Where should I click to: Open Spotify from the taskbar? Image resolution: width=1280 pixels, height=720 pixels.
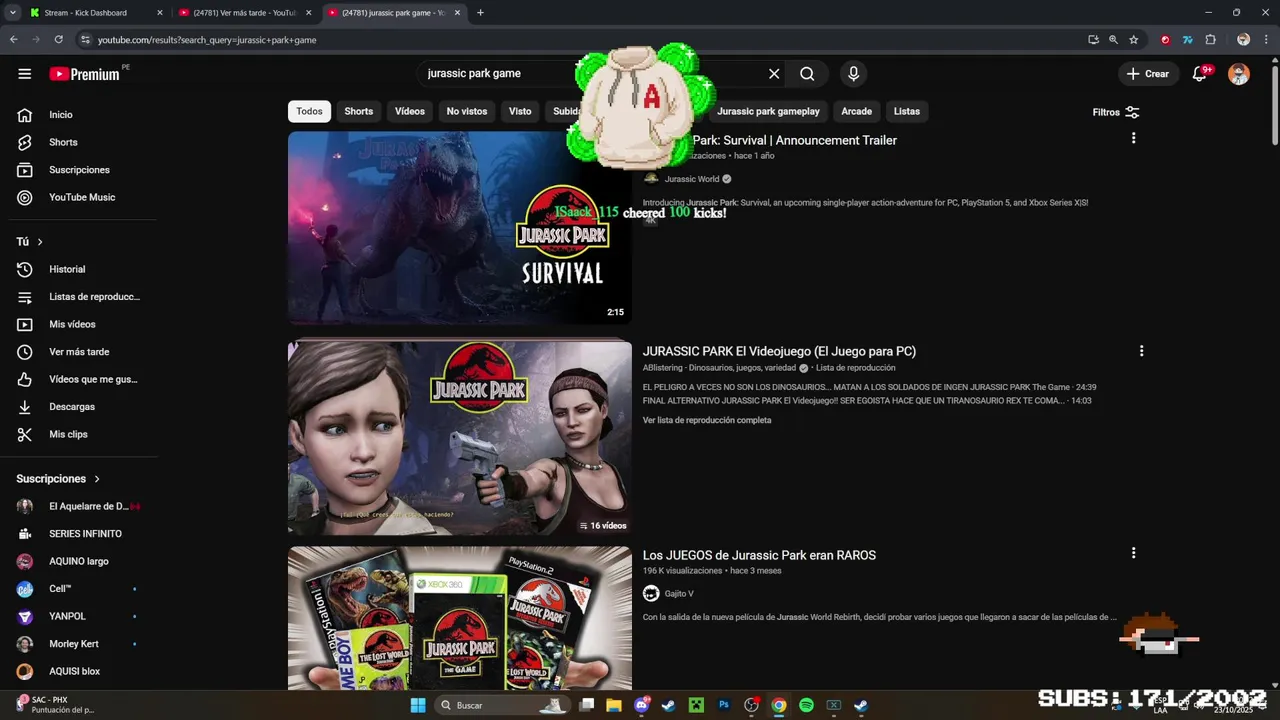point(806,706)
